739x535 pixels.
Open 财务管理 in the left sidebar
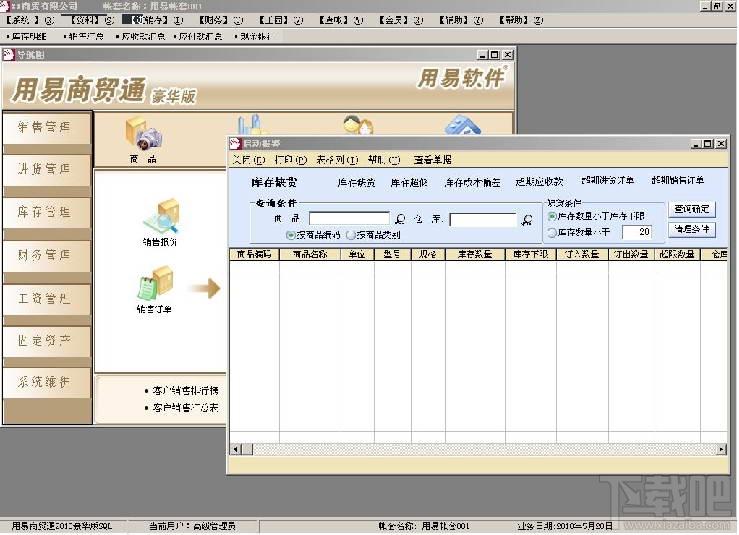[46, 256]
